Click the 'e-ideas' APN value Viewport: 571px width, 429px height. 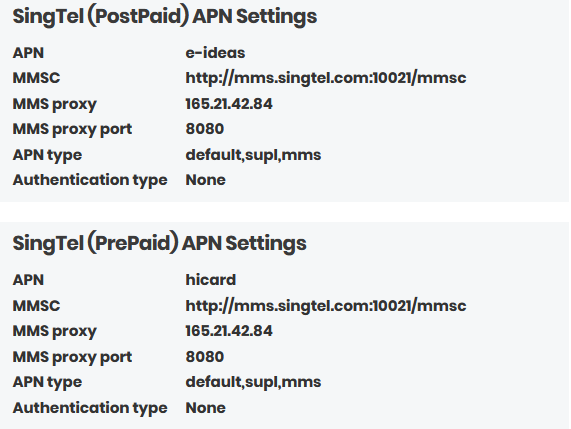215,53
